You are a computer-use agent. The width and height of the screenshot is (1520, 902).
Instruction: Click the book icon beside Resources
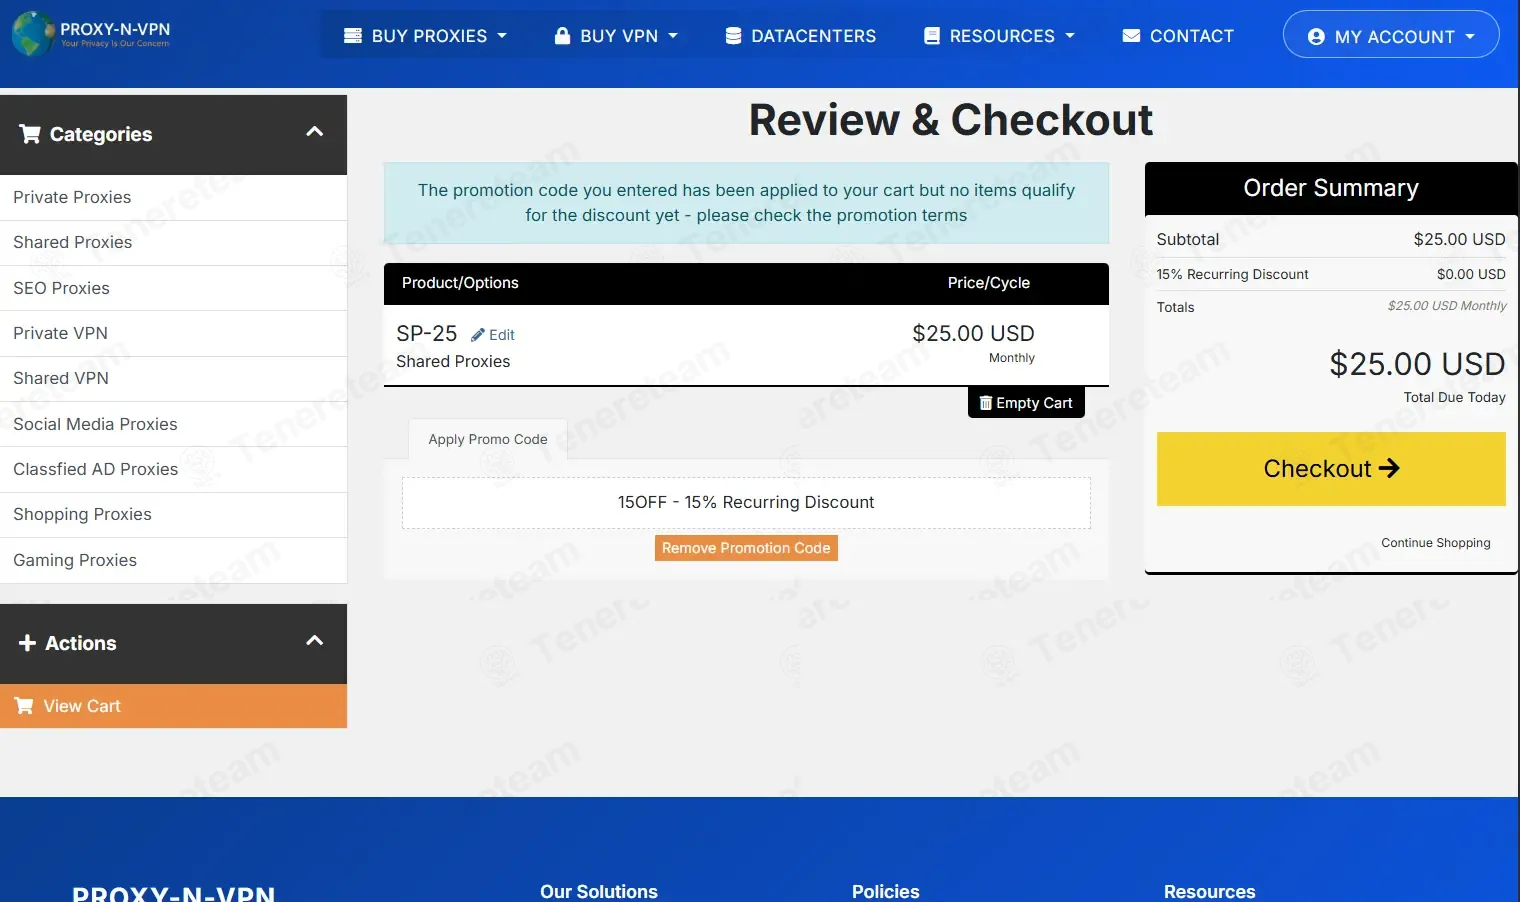coord(932,36)
